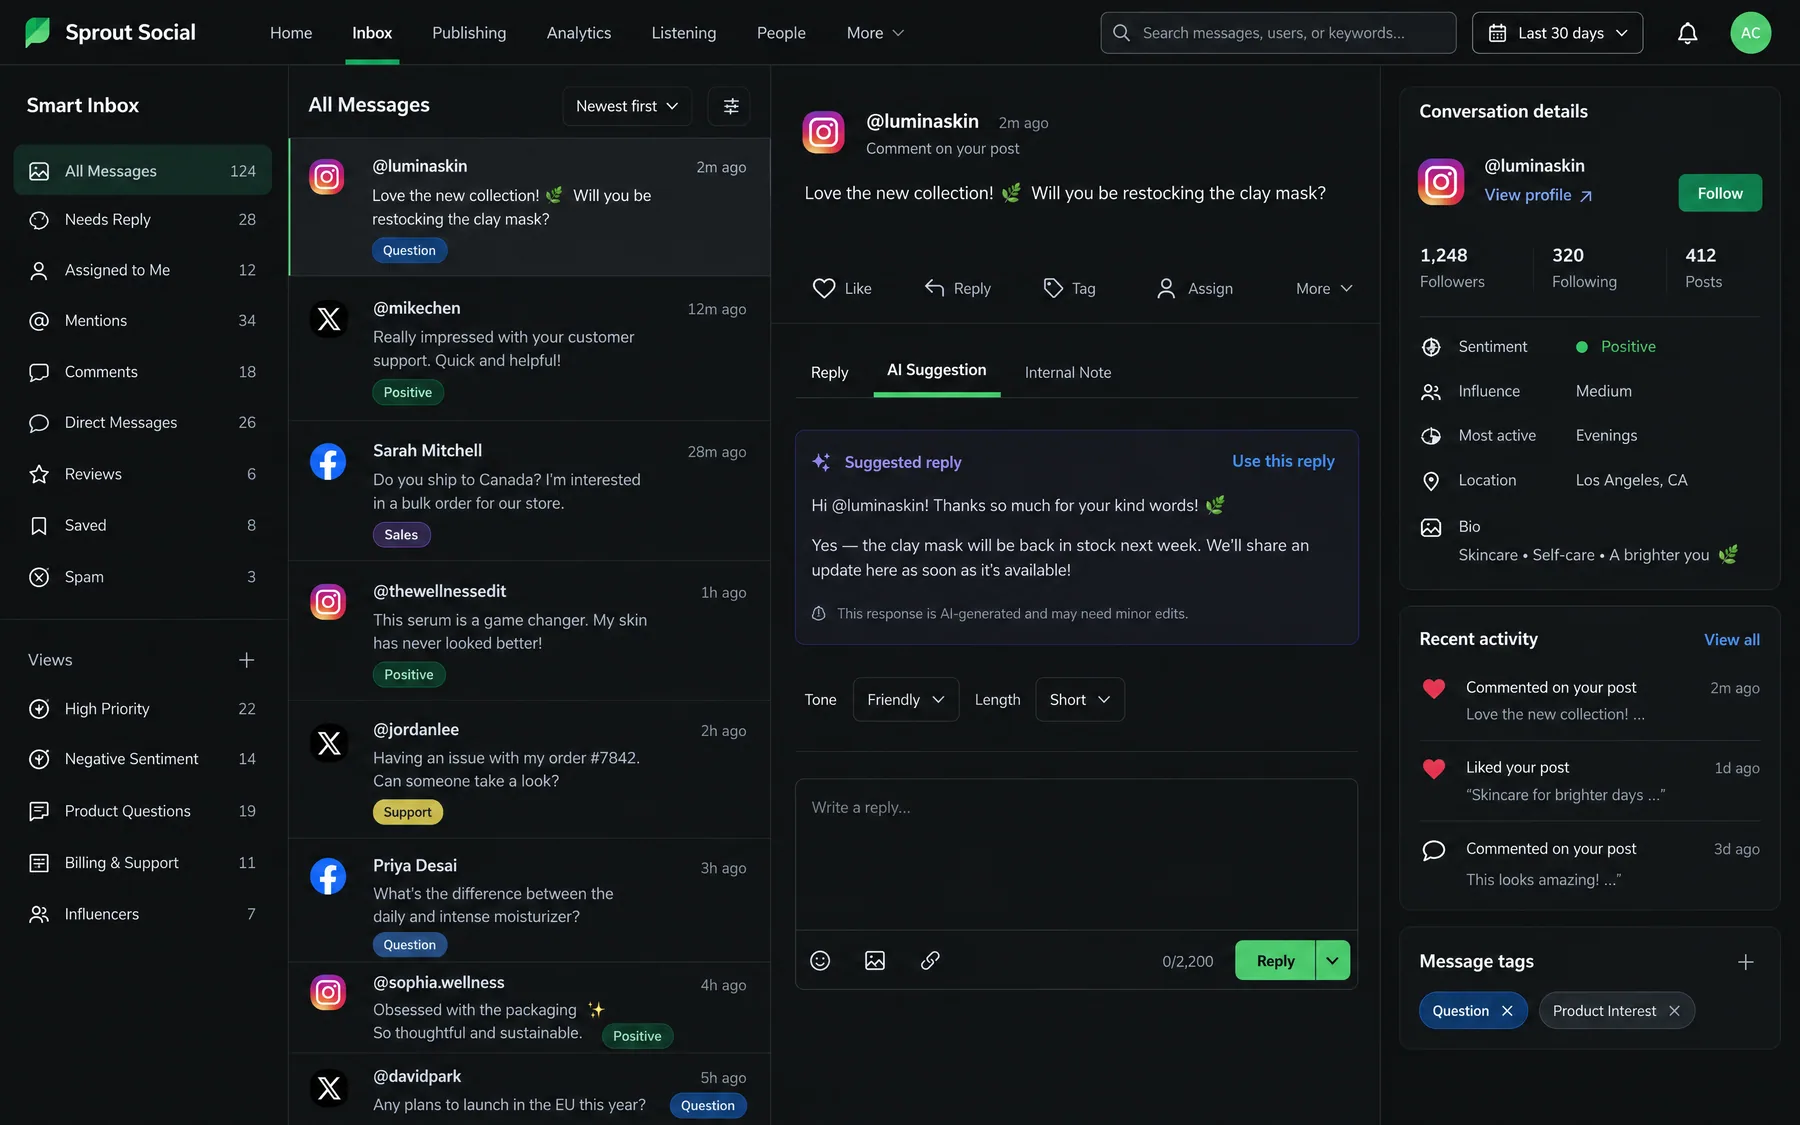Screen dimensions: 1800x1125
Task: Insert emoji in reply box
Action: tap(820, 960)
